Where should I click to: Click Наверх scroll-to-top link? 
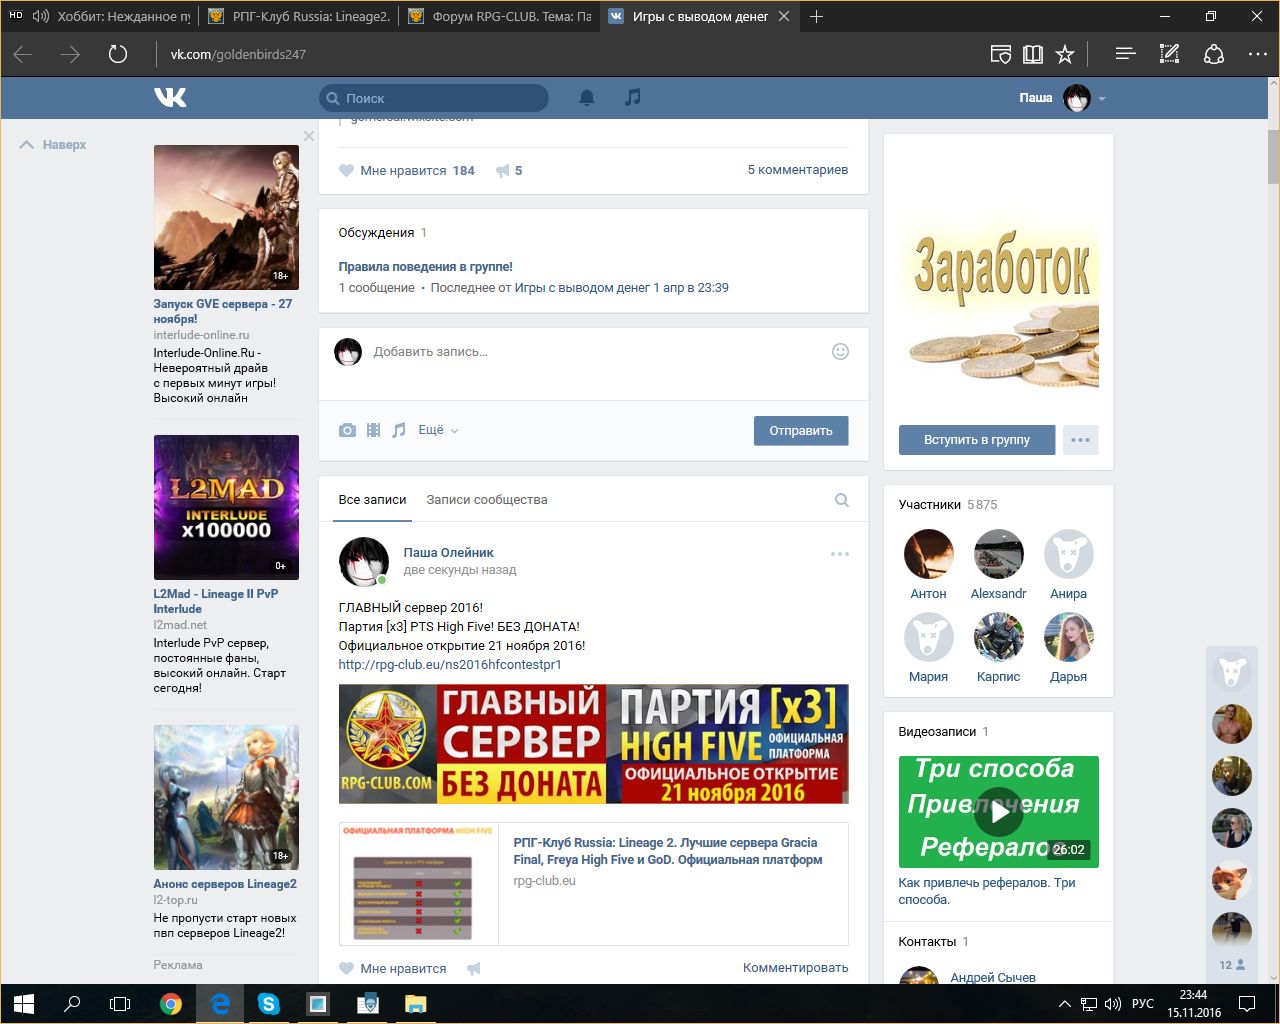pyautogui.click(x=53, y=145)
